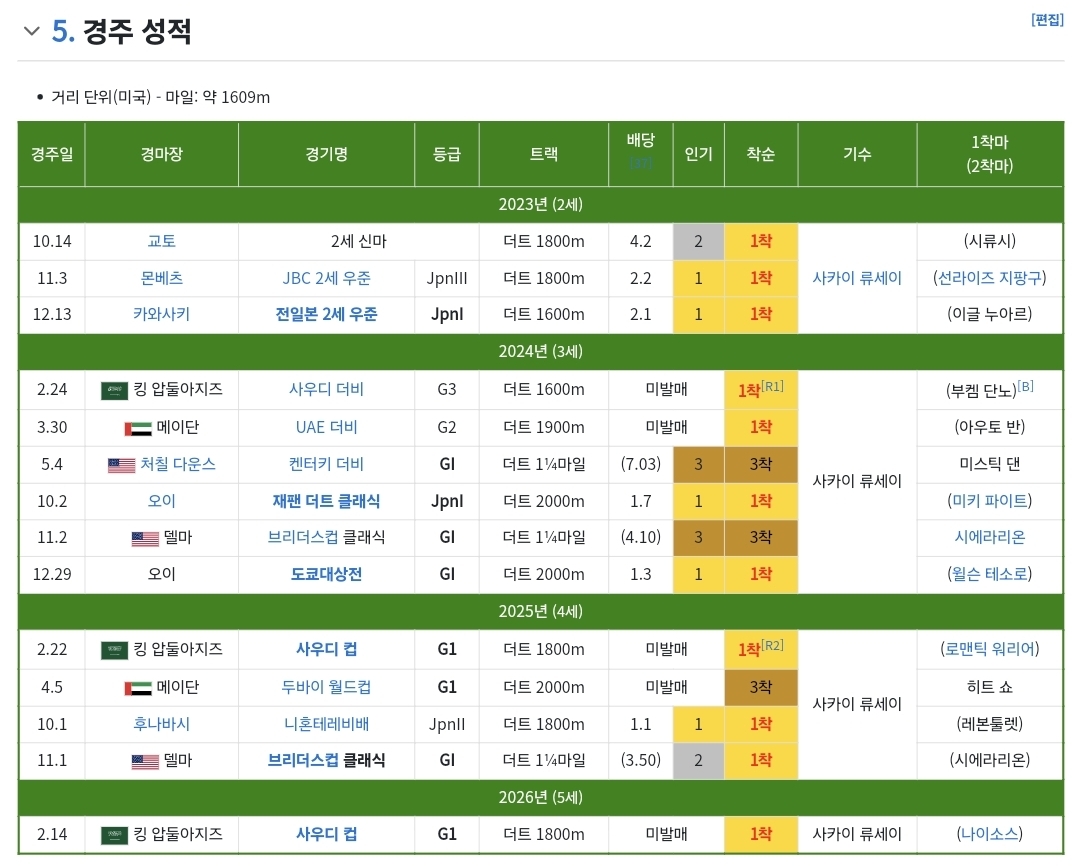Viewport: 1080px width, 866px height.
Task: Click the 편집 edit link
Action: tap(1047, 19)
